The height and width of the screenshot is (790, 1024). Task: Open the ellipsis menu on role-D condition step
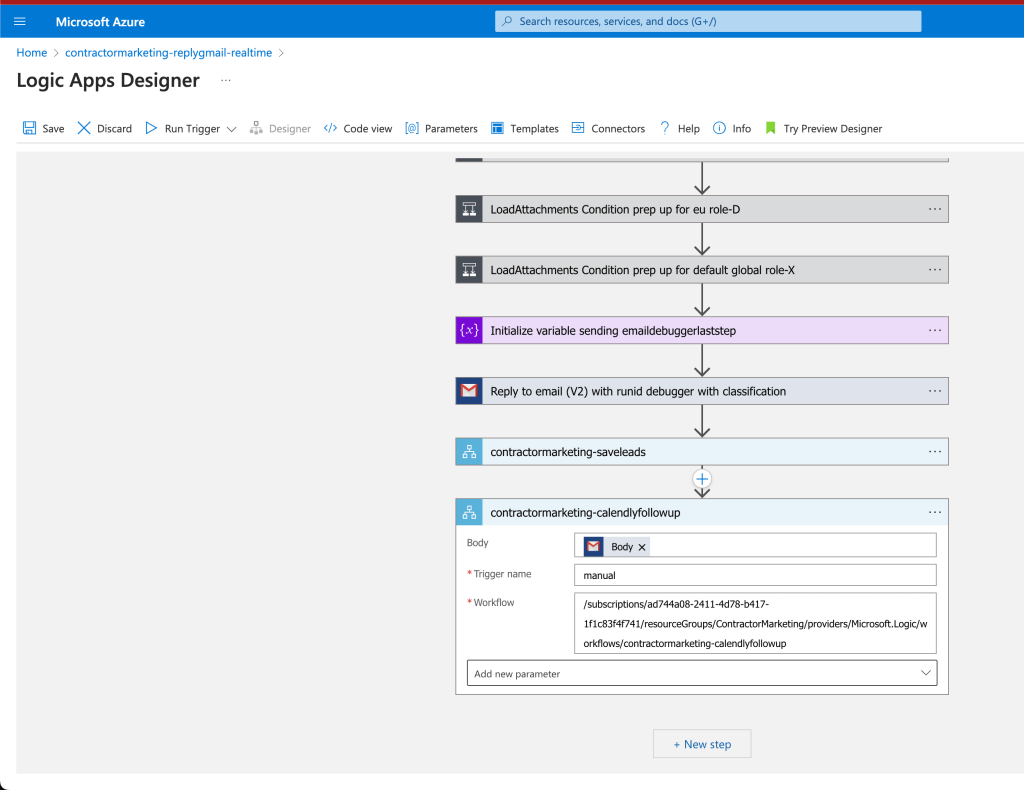point(935,209)
